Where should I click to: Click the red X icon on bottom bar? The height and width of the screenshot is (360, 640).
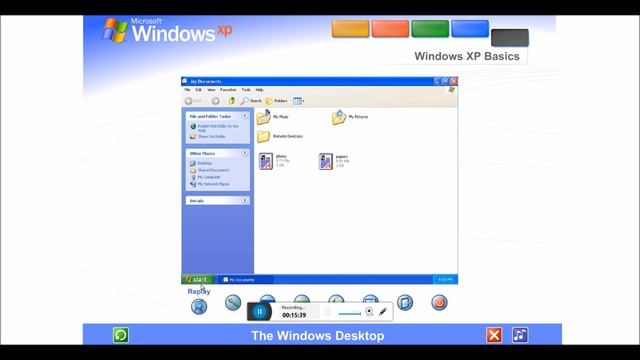click(x=494, y=335)
